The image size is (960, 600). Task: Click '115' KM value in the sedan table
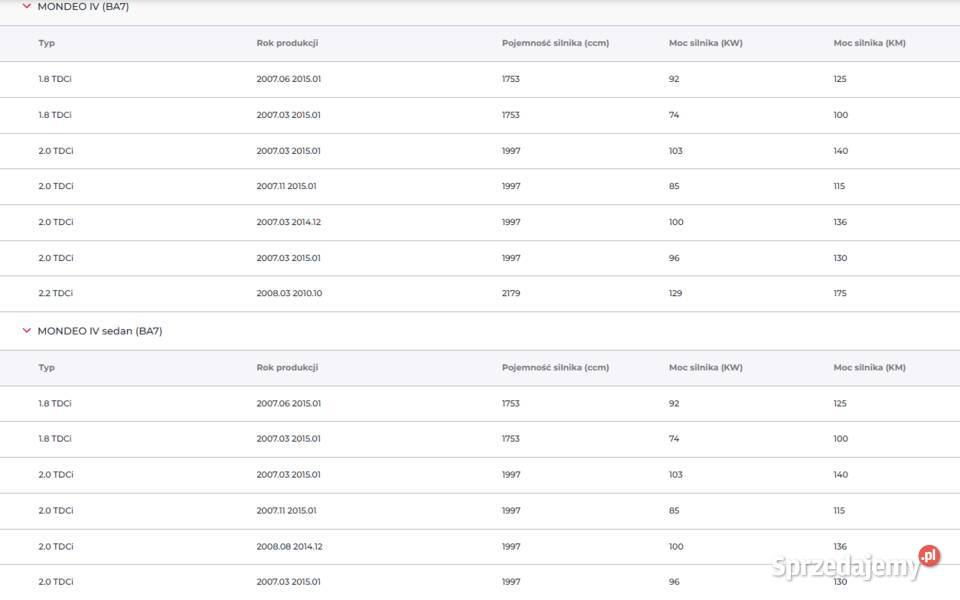(839, 511)
